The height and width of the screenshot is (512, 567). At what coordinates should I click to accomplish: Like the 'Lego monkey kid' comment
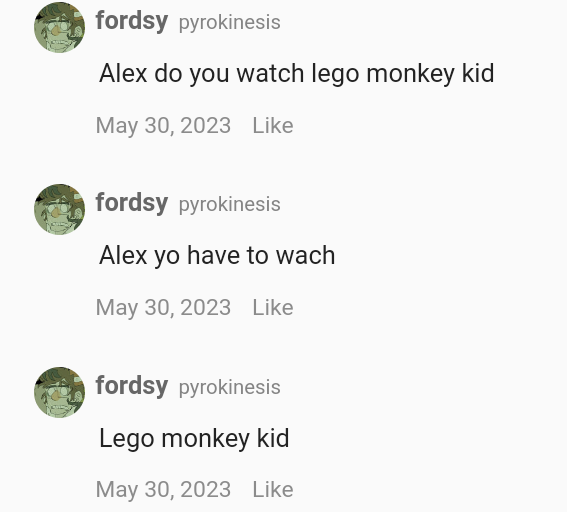tap(273, 489)
